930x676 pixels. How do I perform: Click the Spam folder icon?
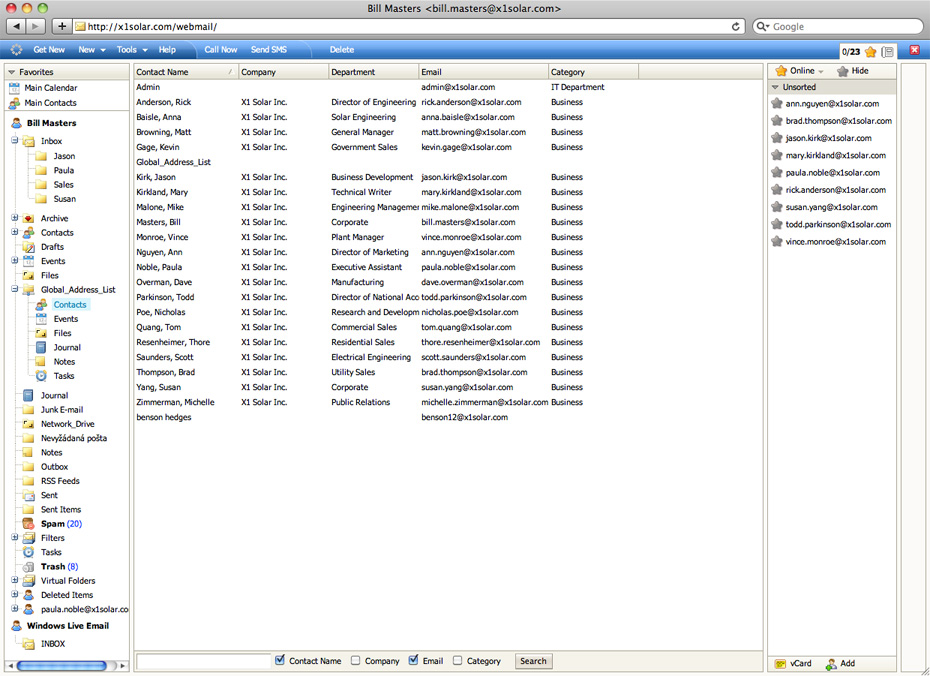tap(29, 524)
